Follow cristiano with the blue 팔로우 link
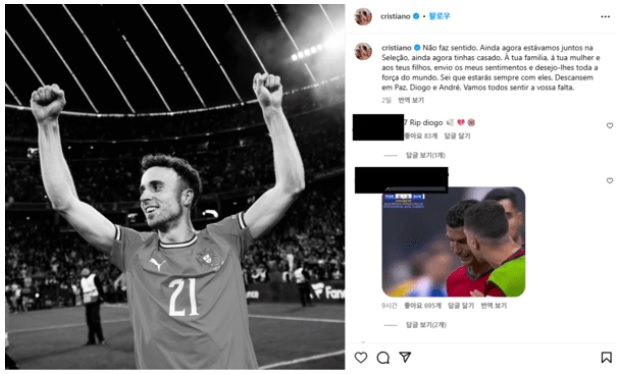The image size is (621, 374). [x=439, y=16]
